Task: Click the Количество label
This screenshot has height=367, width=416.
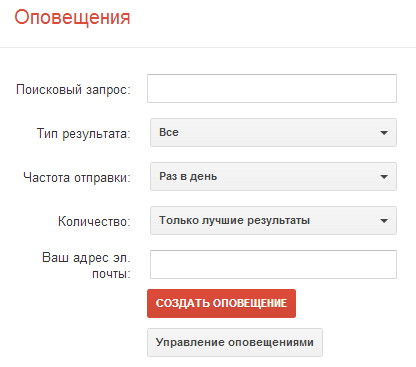Action: pos(94,221)
